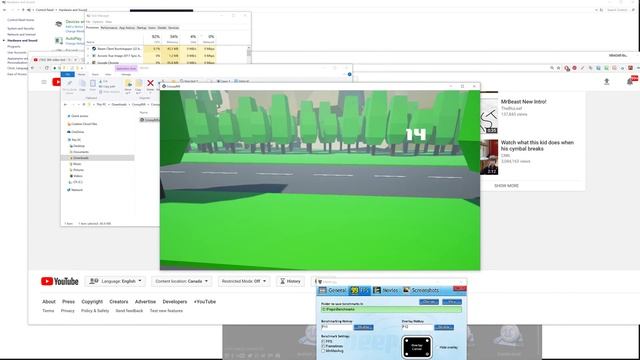Select Documents in Explorer tree
Image resolution: width=640 pixels, height=360 pixels.
(x=81, y=152)
